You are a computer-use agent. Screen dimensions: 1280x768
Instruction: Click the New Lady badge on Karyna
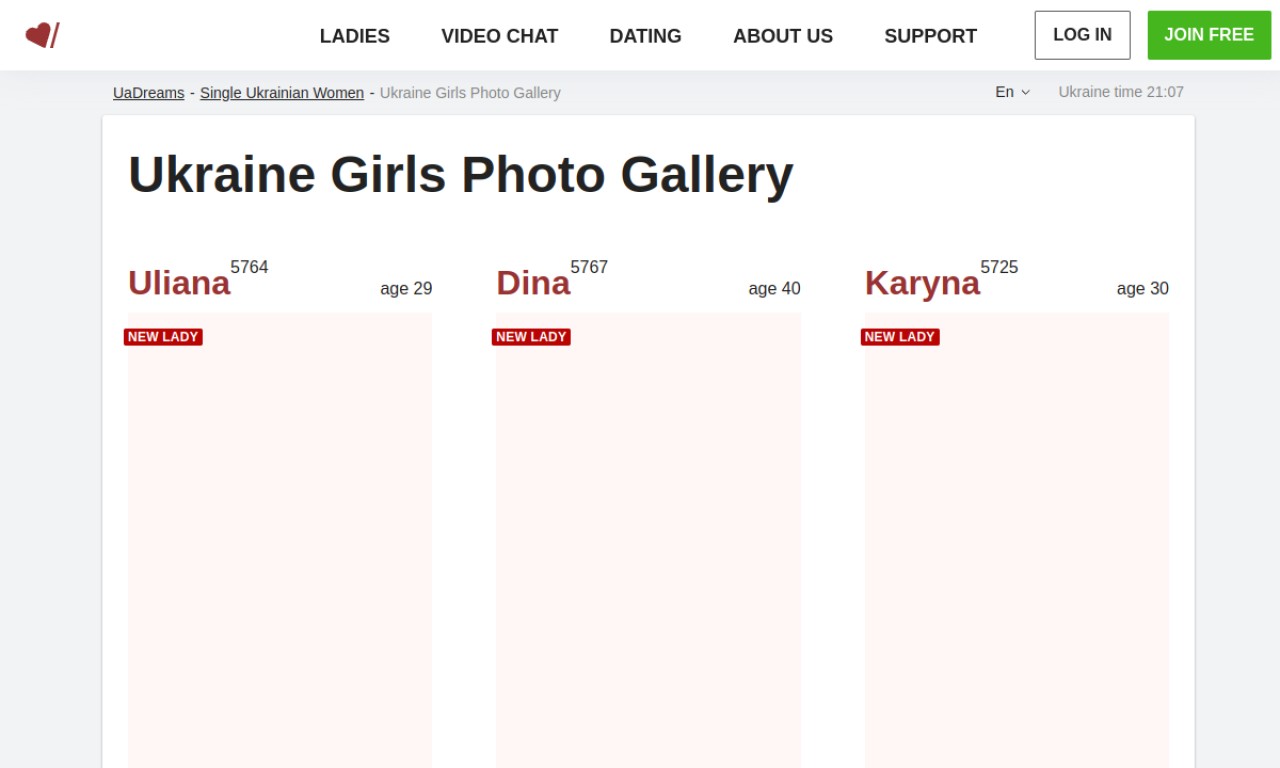[899, 337]
